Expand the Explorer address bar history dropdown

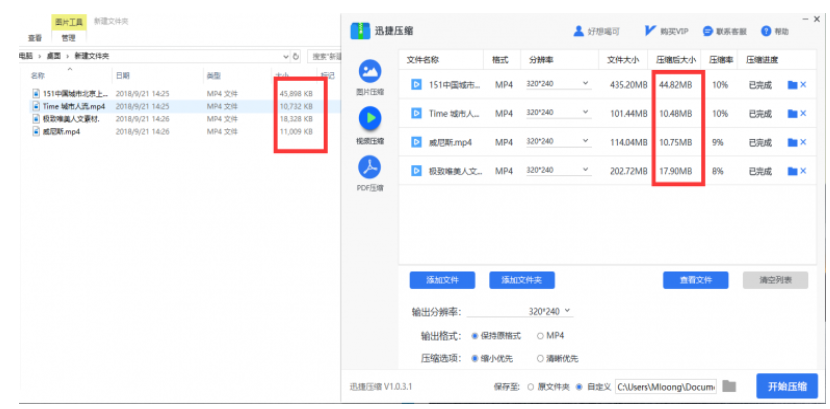click(286, 56)
